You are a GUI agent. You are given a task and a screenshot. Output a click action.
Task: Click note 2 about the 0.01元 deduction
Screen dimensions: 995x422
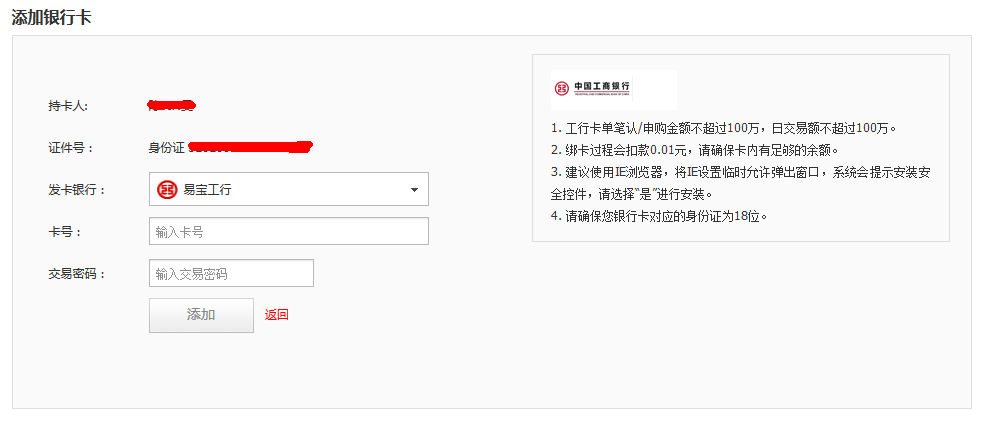coord(694,150)
